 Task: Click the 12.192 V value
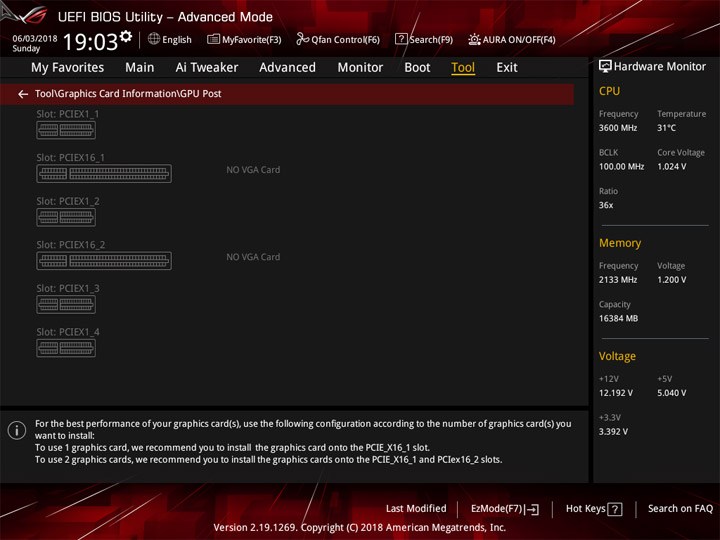point(616,393)
